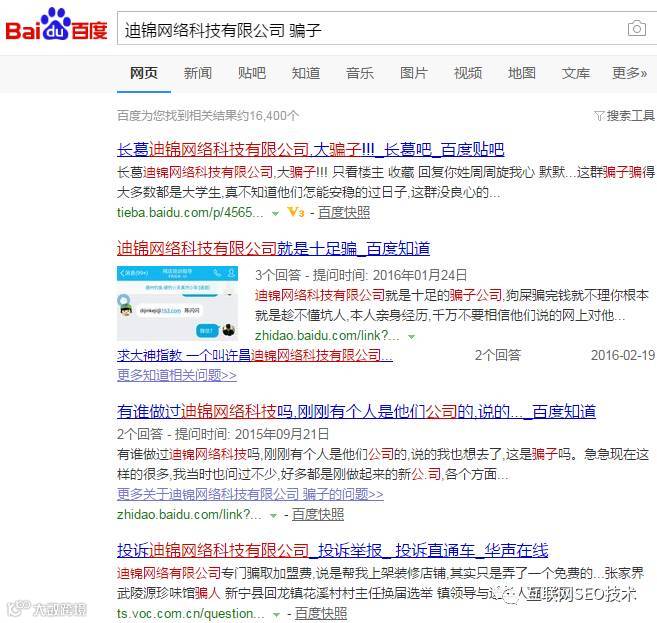This screenshot has height=623, width=657.
Task: Switch to the 知道 tab
Action: [306, 73]
